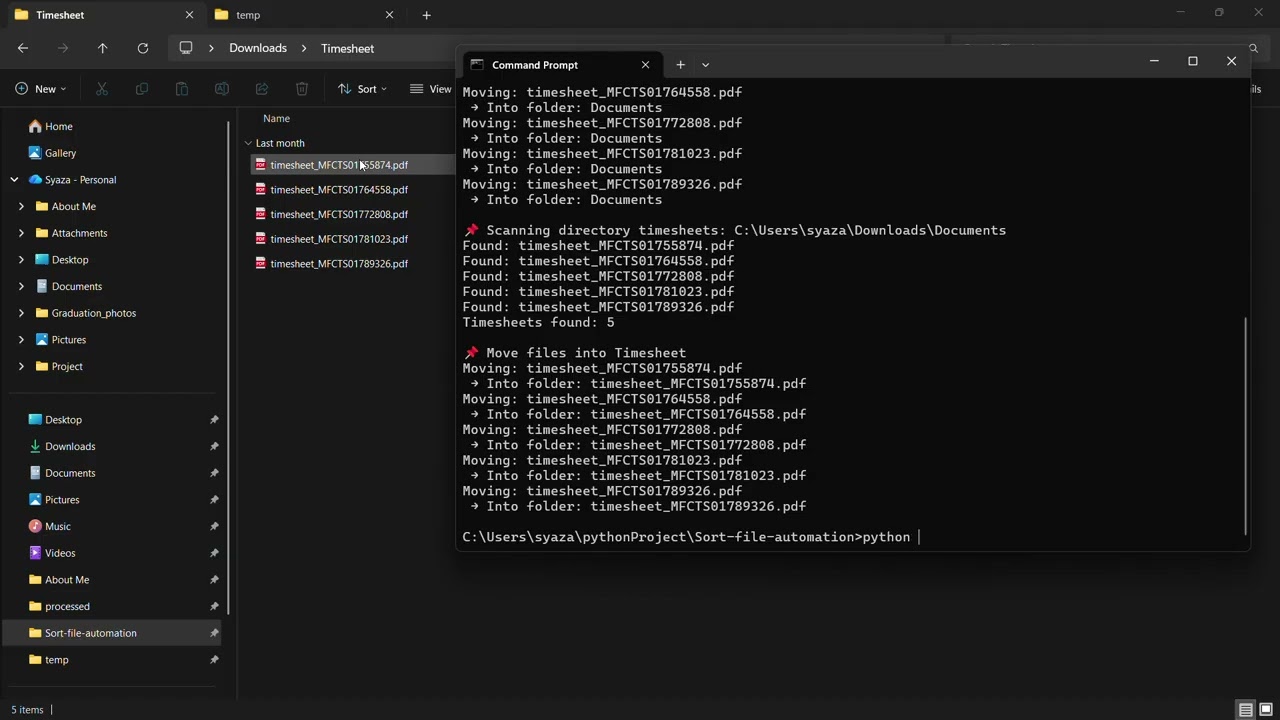The height and width of the screenshot is (720, 1280).
Task: Close the temp Explorer tab
Action: coord(389,15)
